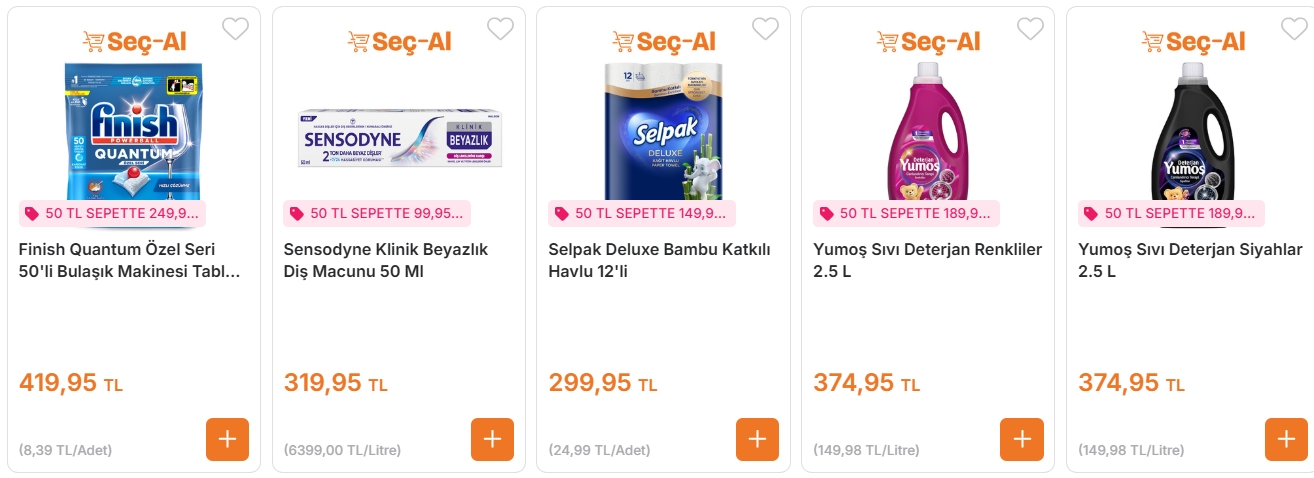This screenshot has height=478, width=1314.
Task: View Selpak Deluxe paper towel image
Action: point(663,130)
